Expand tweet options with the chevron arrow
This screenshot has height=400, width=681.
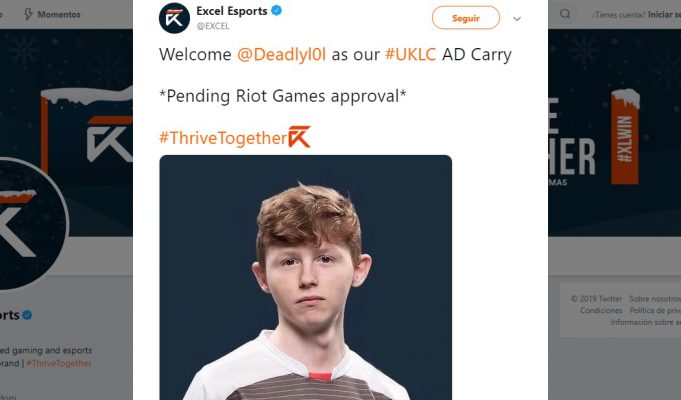tap(517, 19)
